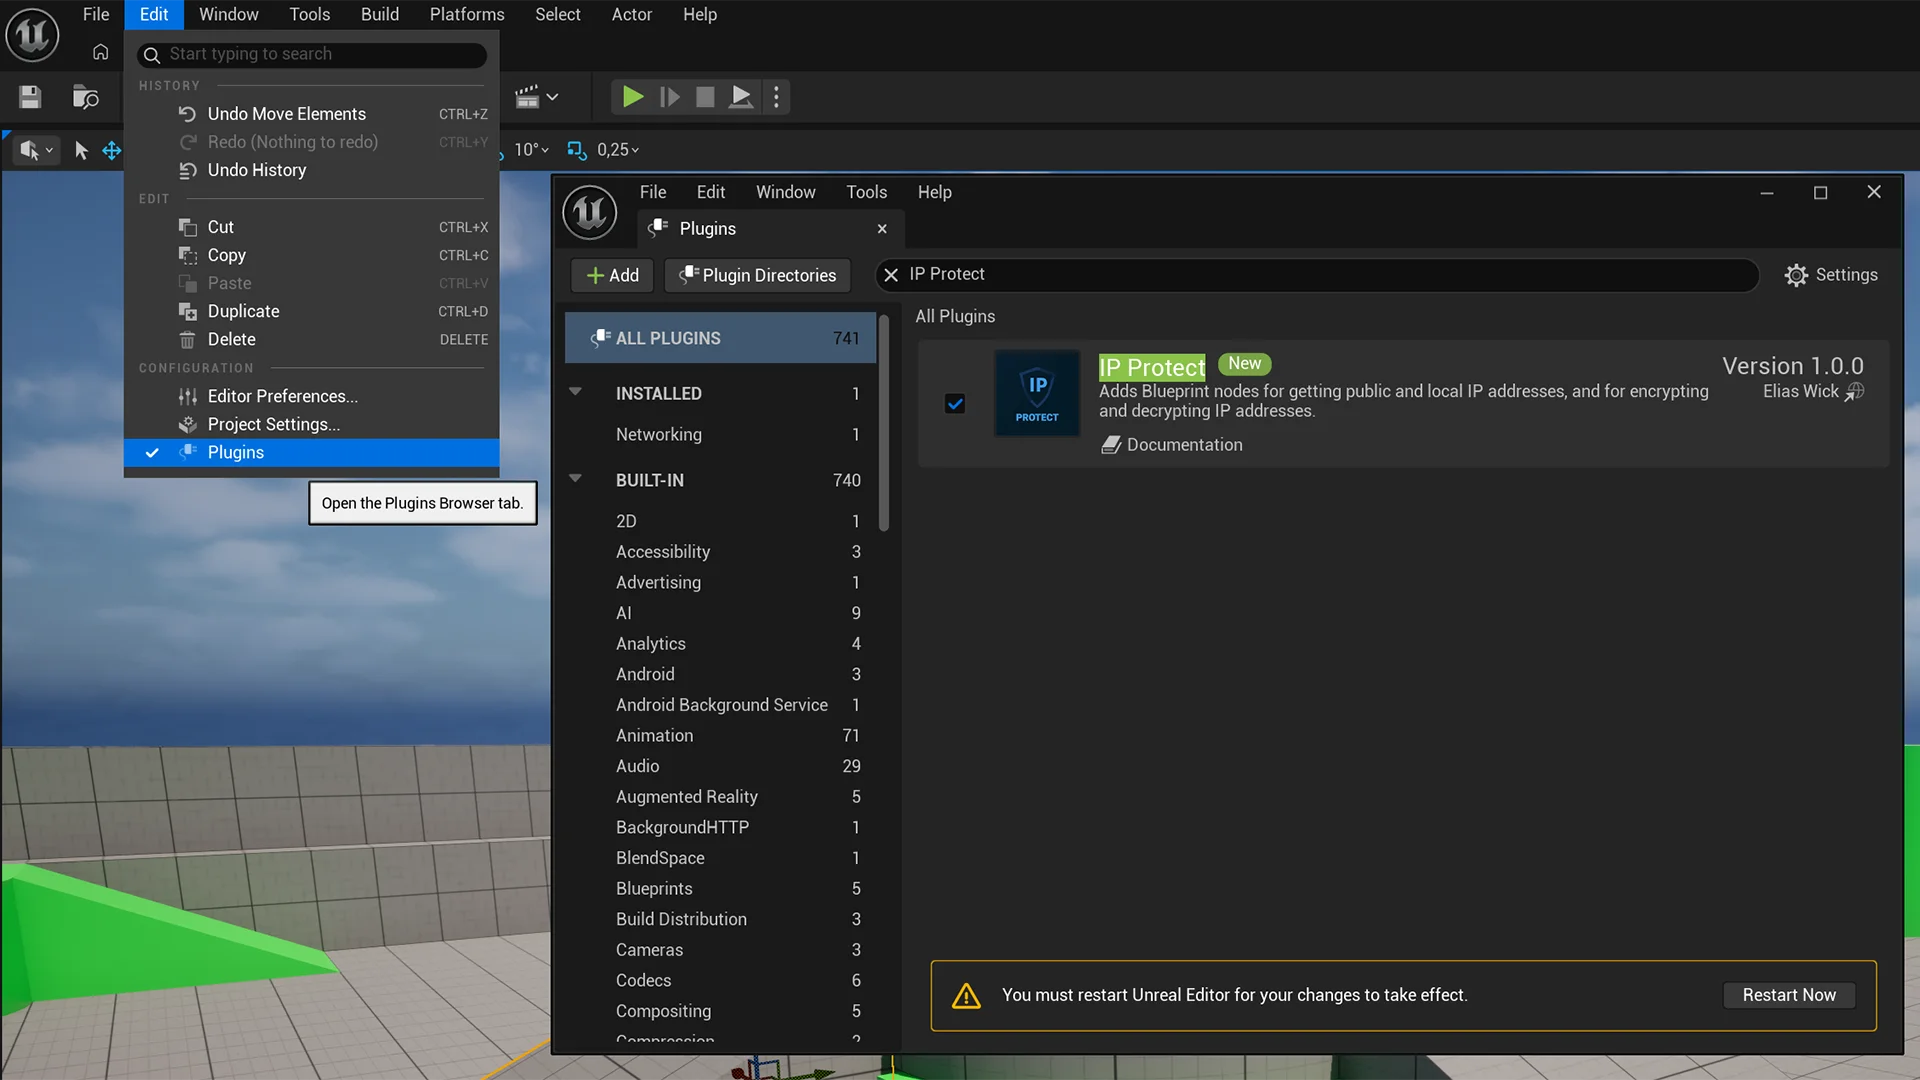Click the Unreal Engine logo in main window
Image resolution: width=1920 pixels, height=1080 pixels.
[32, 35]
